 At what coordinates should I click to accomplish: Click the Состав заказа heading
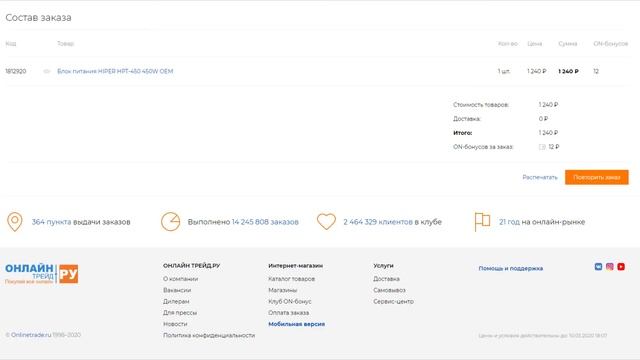38,18
